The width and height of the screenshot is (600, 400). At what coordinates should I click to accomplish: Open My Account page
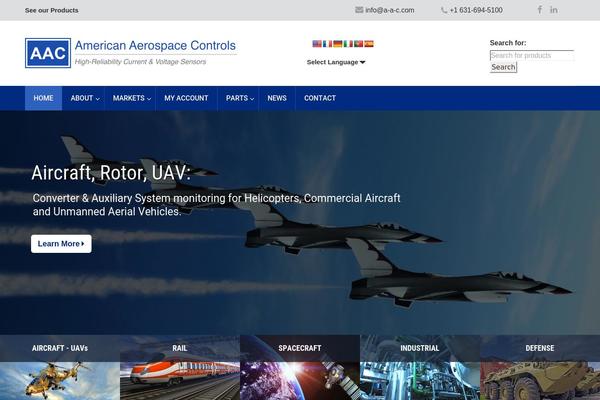coord(186,98)
